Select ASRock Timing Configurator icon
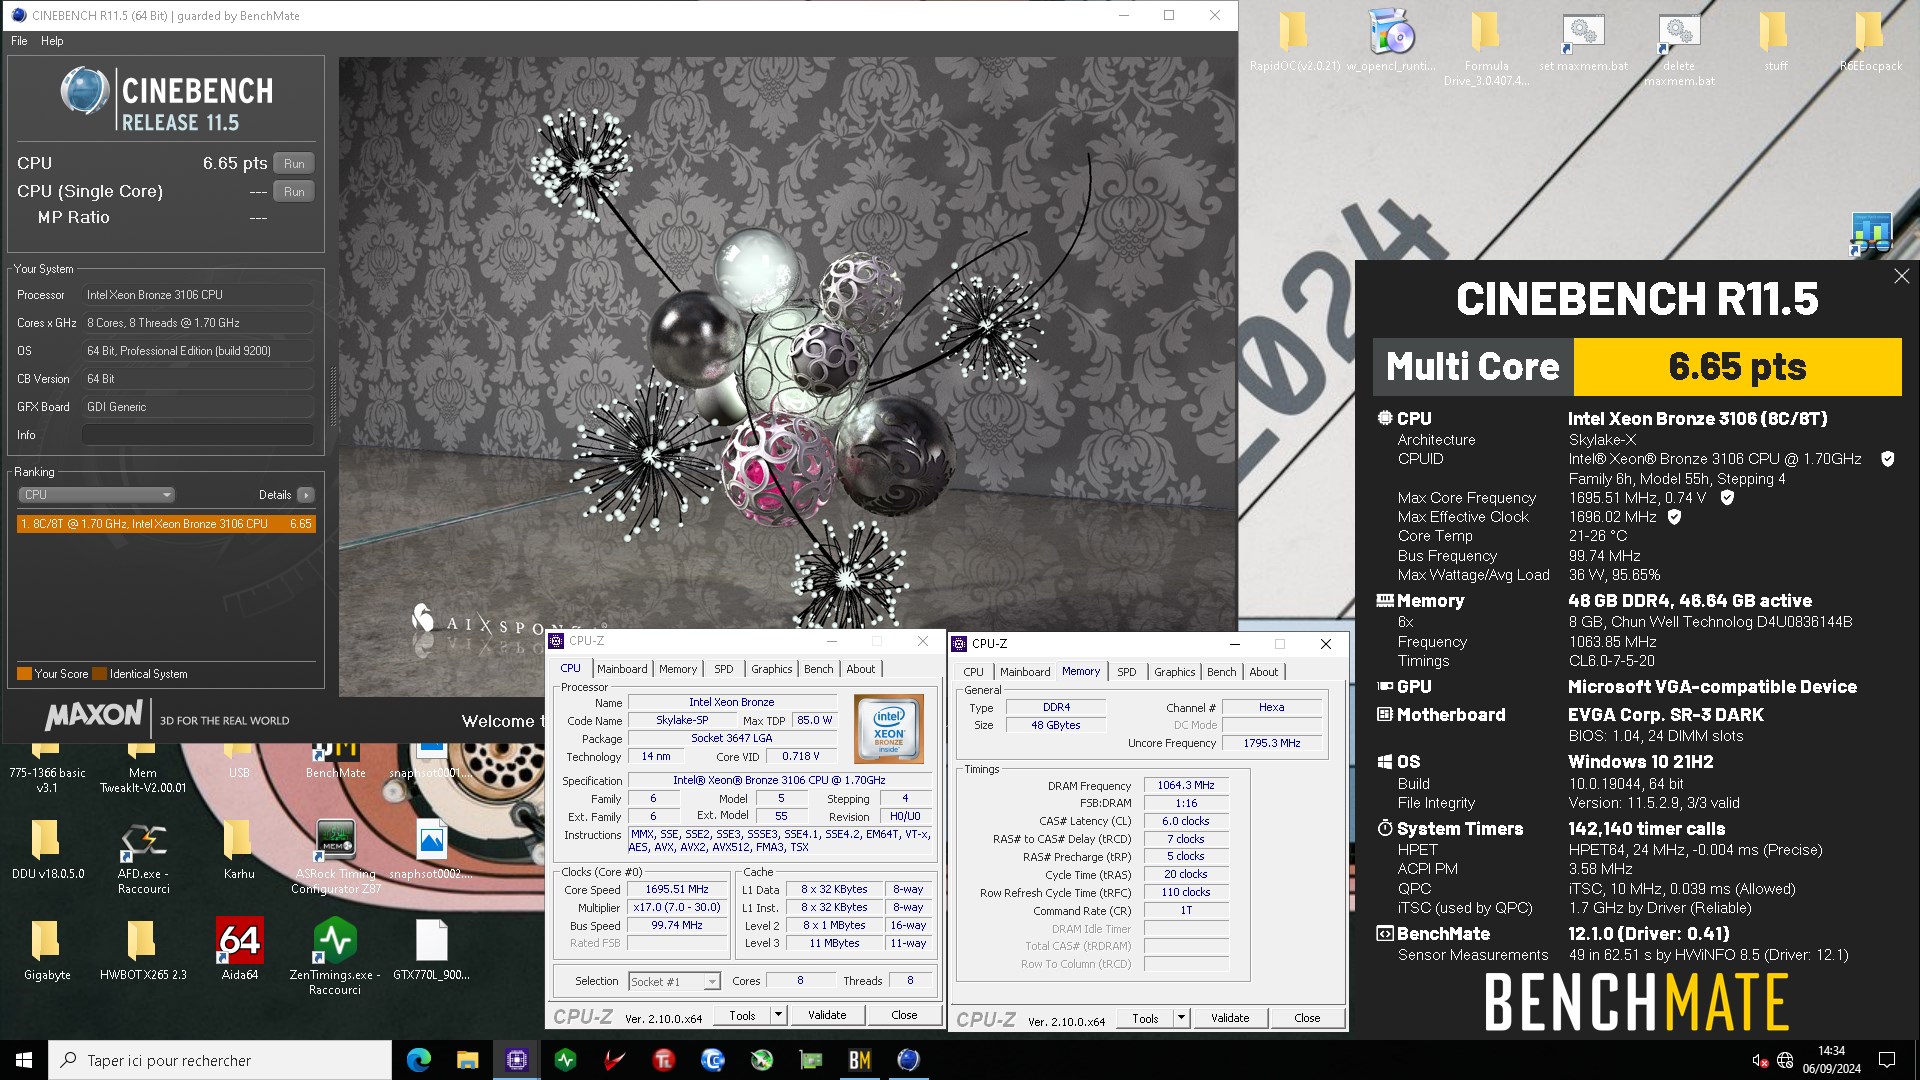 tap(336, 857)
